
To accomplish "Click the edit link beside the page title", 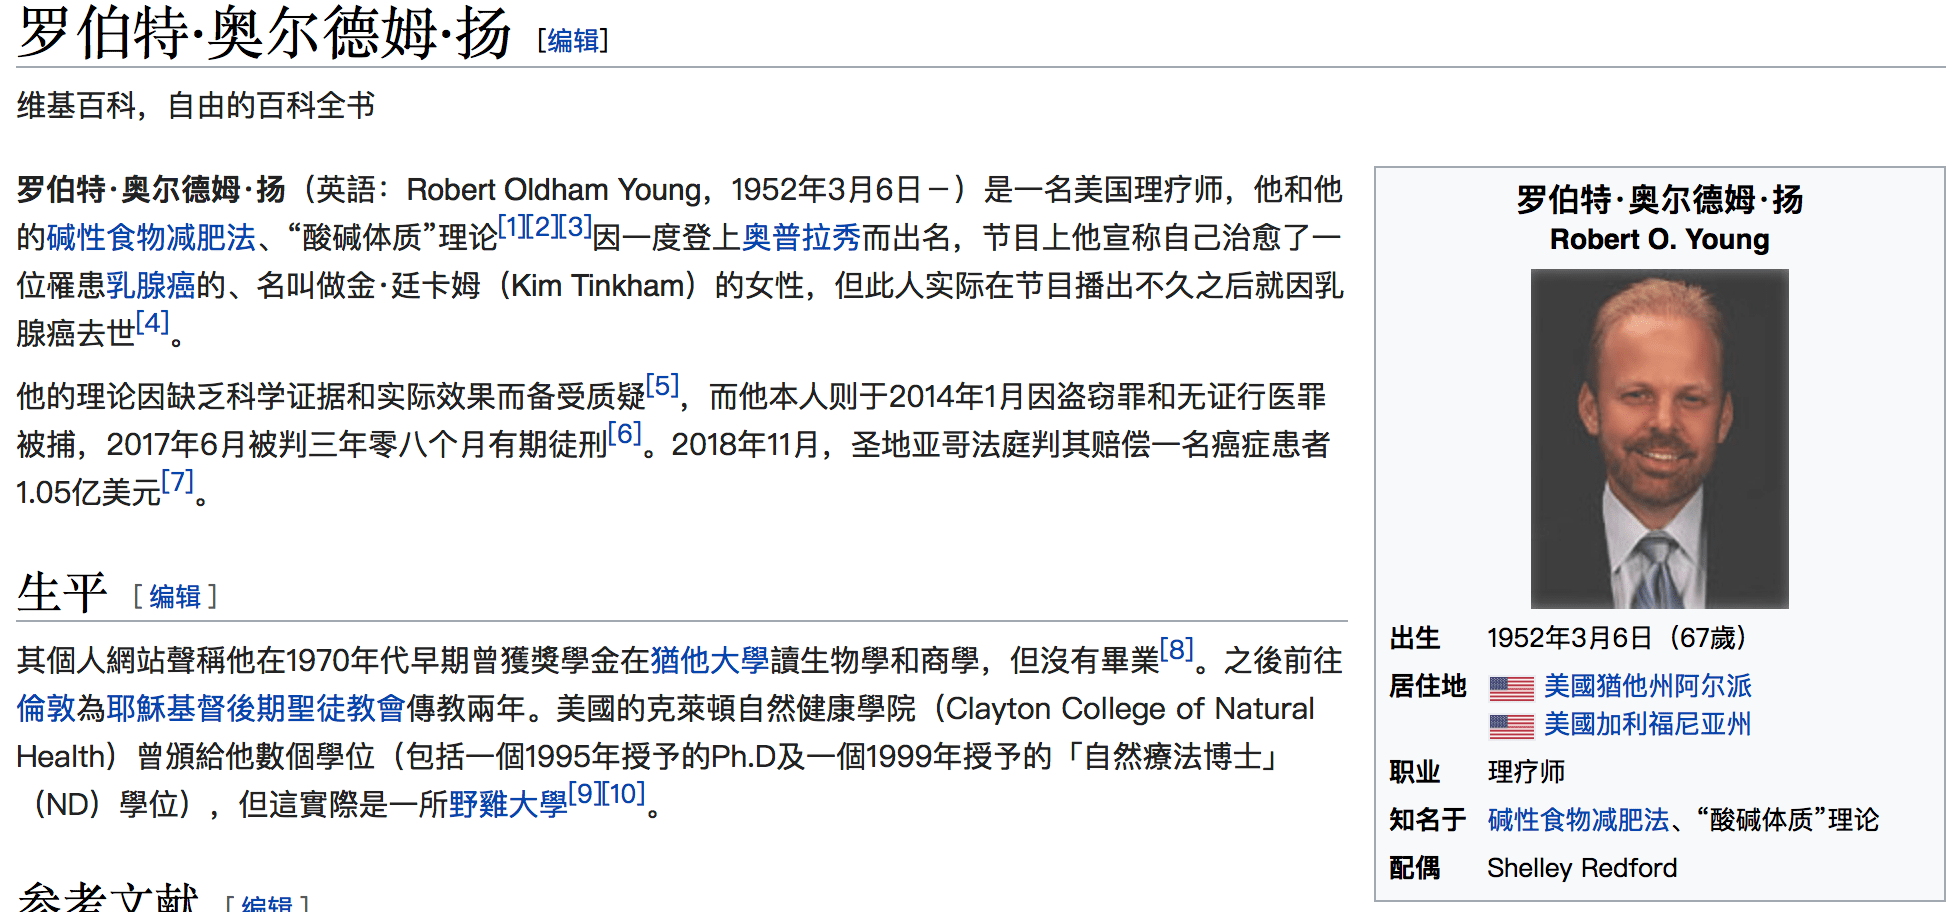I will coord(573,41).
